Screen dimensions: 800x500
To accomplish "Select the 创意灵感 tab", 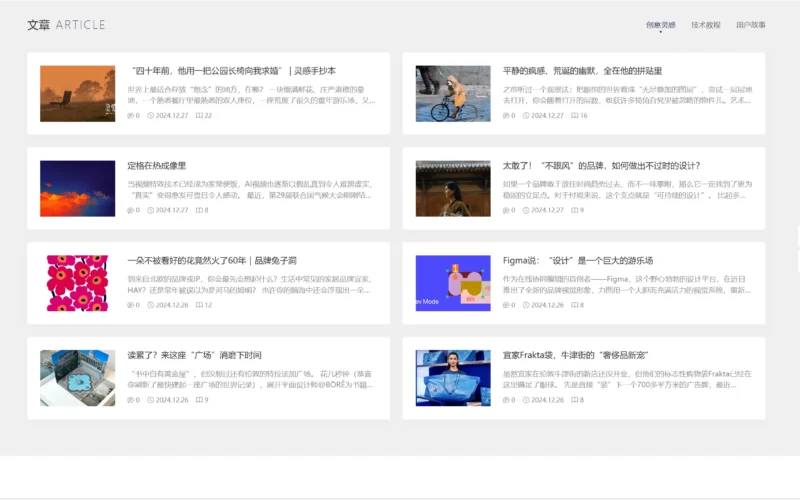I will pyautogui.click(x=660, y=25).
